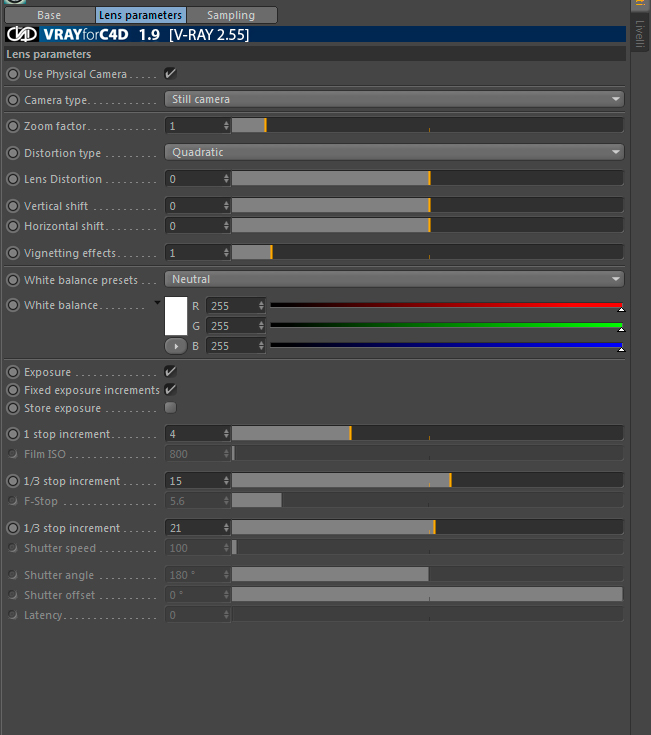Click animation dot next to Shutter offset
The image size is (651, 735).
coord(13,594)
